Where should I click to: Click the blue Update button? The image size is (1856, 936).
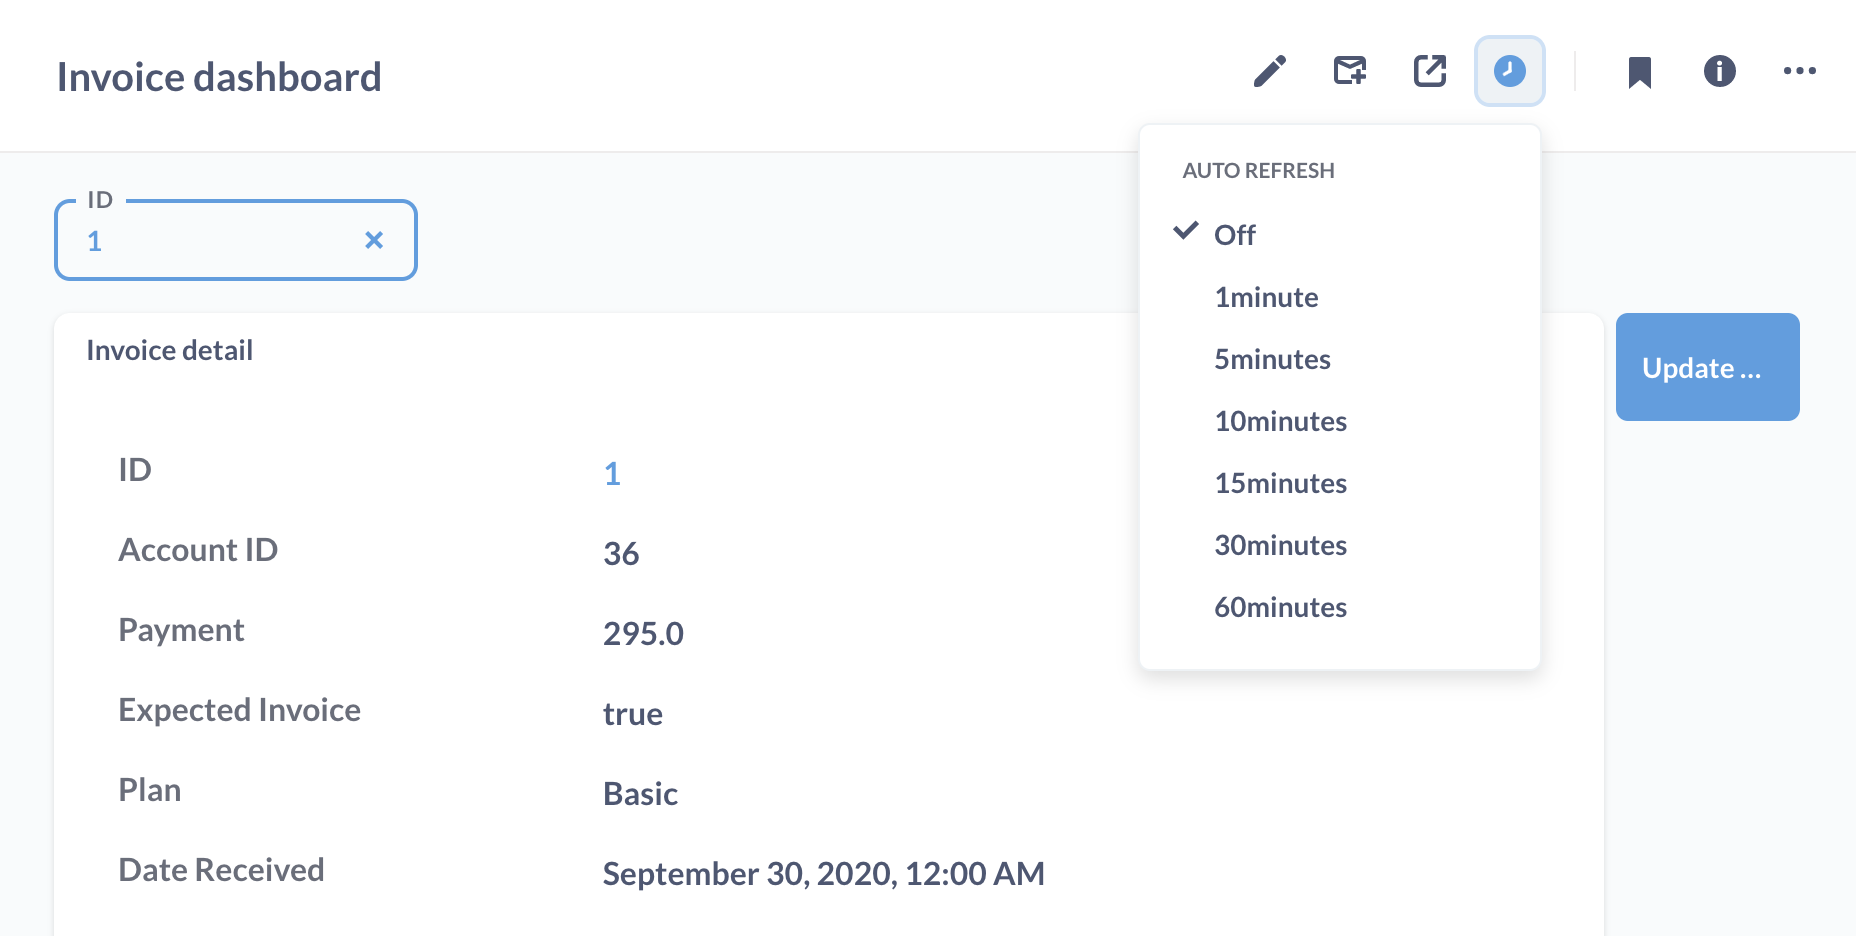coord(1708,367)
